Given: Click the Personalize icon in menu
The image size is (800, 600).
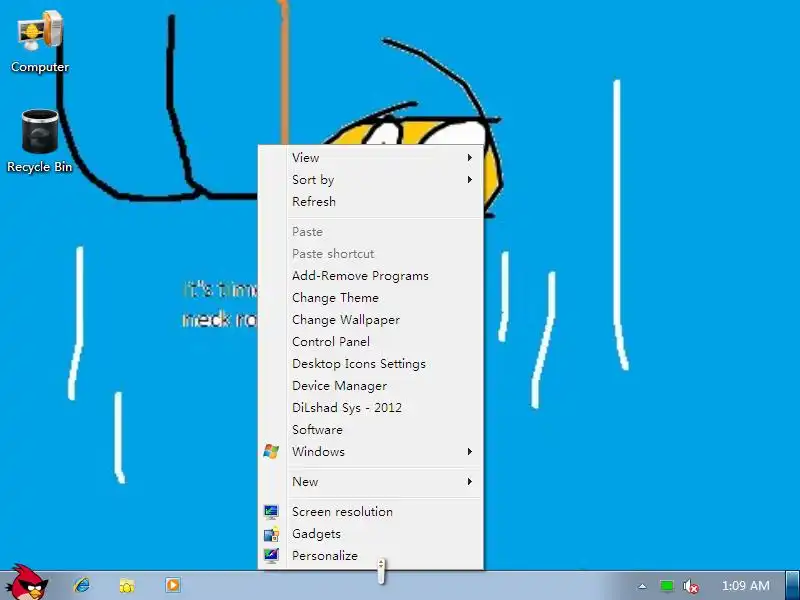Looking at the screenshot, I should click(271, 556).
